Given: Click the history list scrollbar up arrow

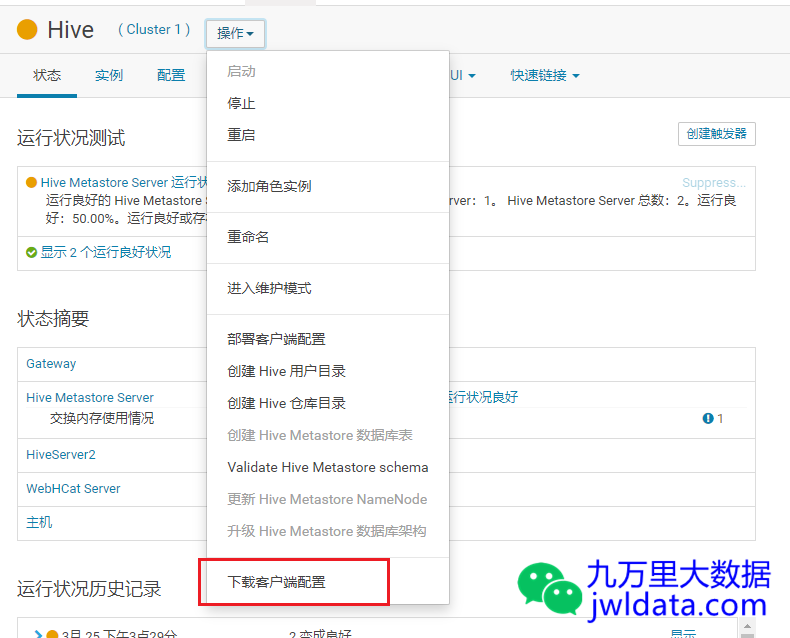Looking at the screenshot, I should [x=747, y=626].
